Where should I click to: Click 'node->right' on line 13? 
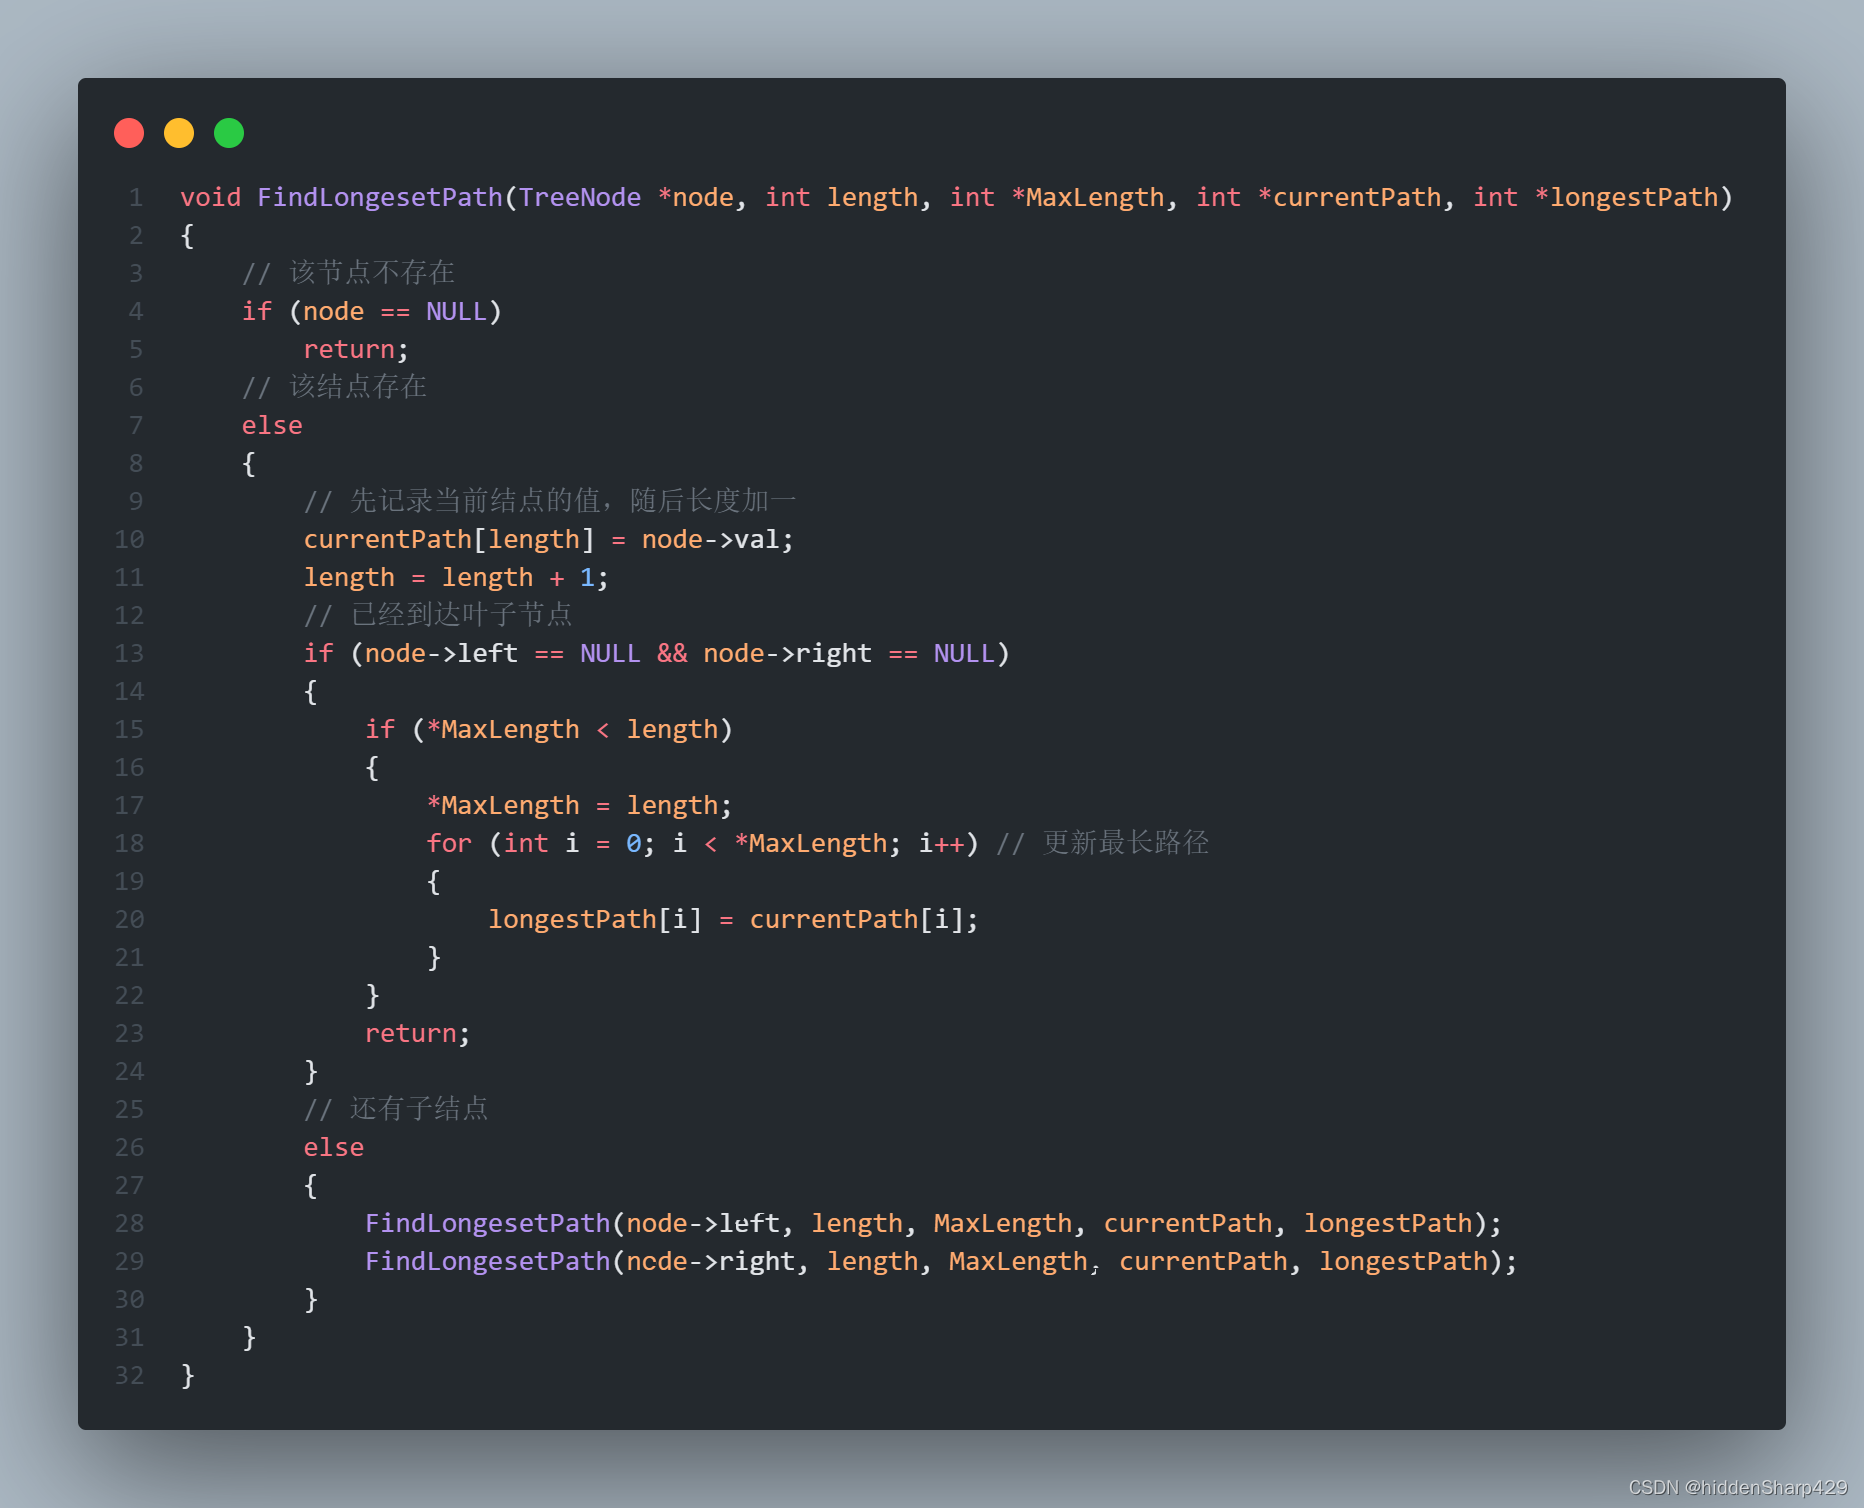[787, 653]
